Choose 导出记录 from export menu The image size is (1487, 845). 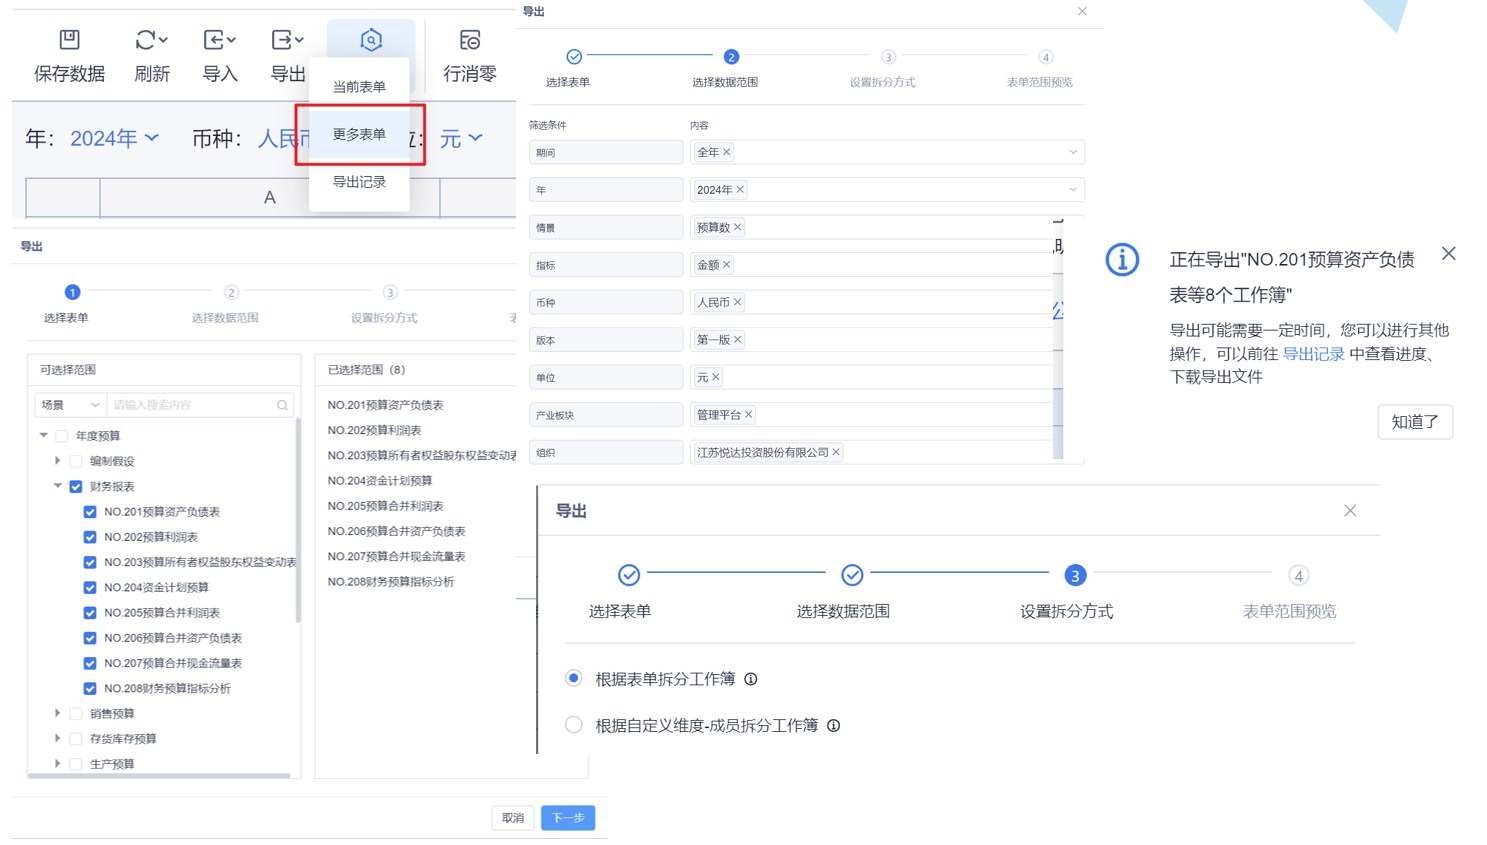click(x=359, y=182)
